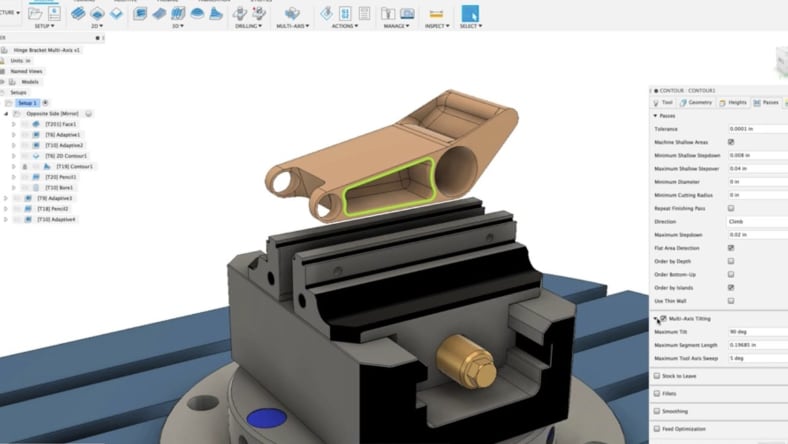Select the 3D Parallel toolpath icon
The image size is (788, 444).
point(178,14)
